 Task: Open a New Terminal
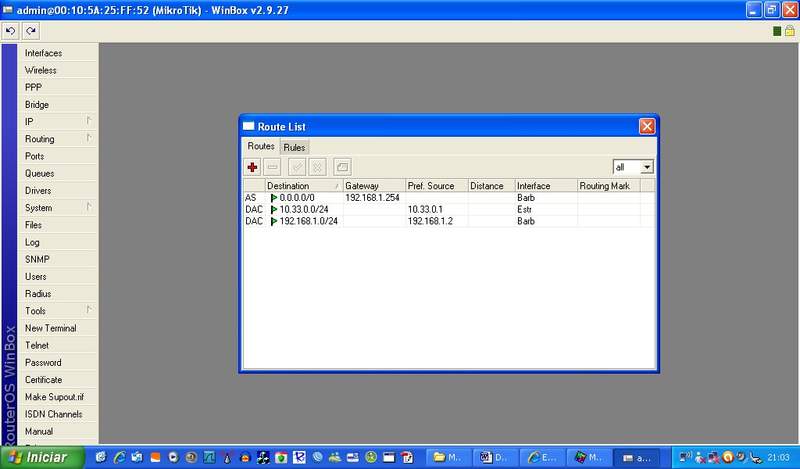coord(57,328)
